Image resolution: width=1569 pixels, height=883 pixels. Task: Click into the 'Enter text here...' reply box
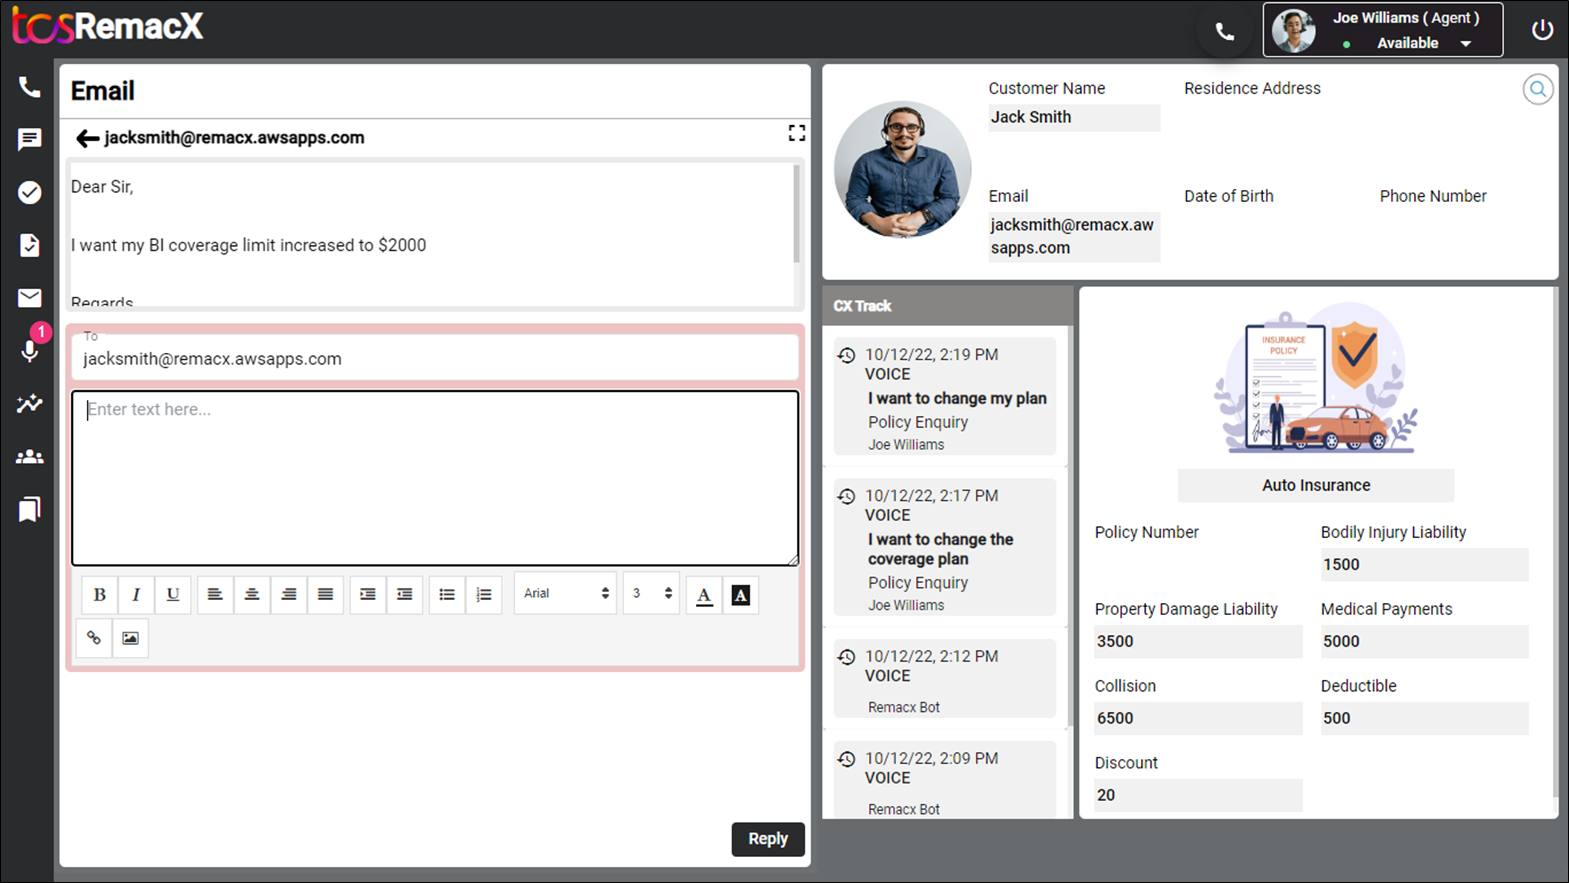tap(435, 478)
